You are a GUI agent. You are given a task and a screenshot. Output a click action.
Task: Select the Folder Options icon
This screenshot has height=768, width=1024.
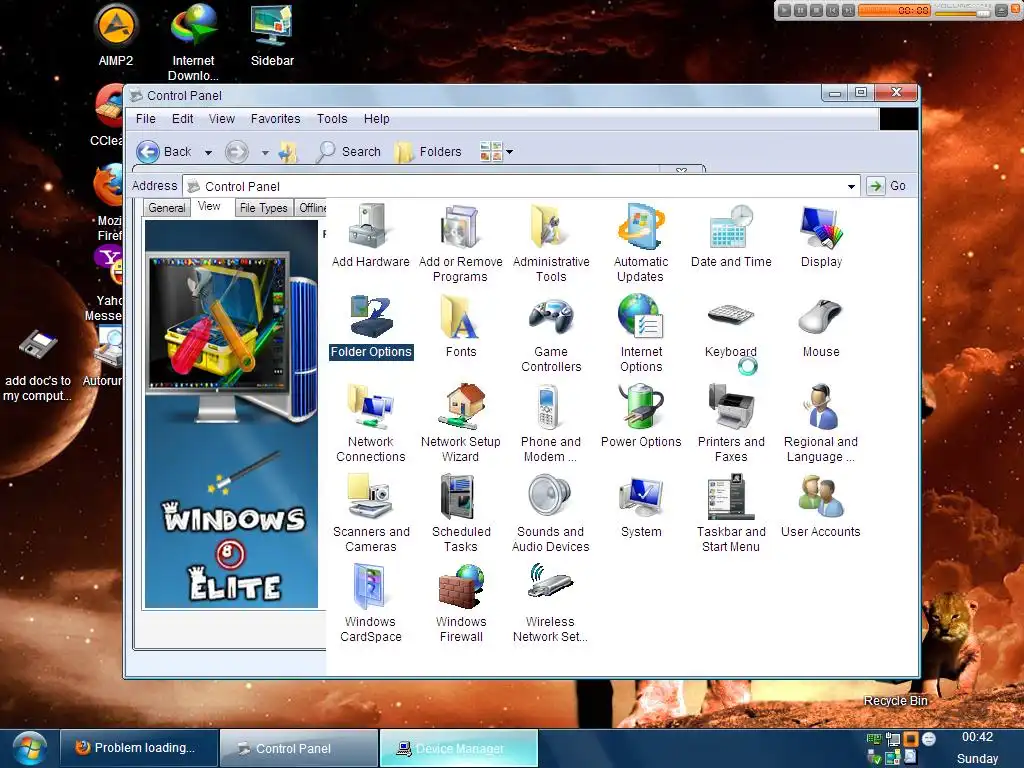370,325
